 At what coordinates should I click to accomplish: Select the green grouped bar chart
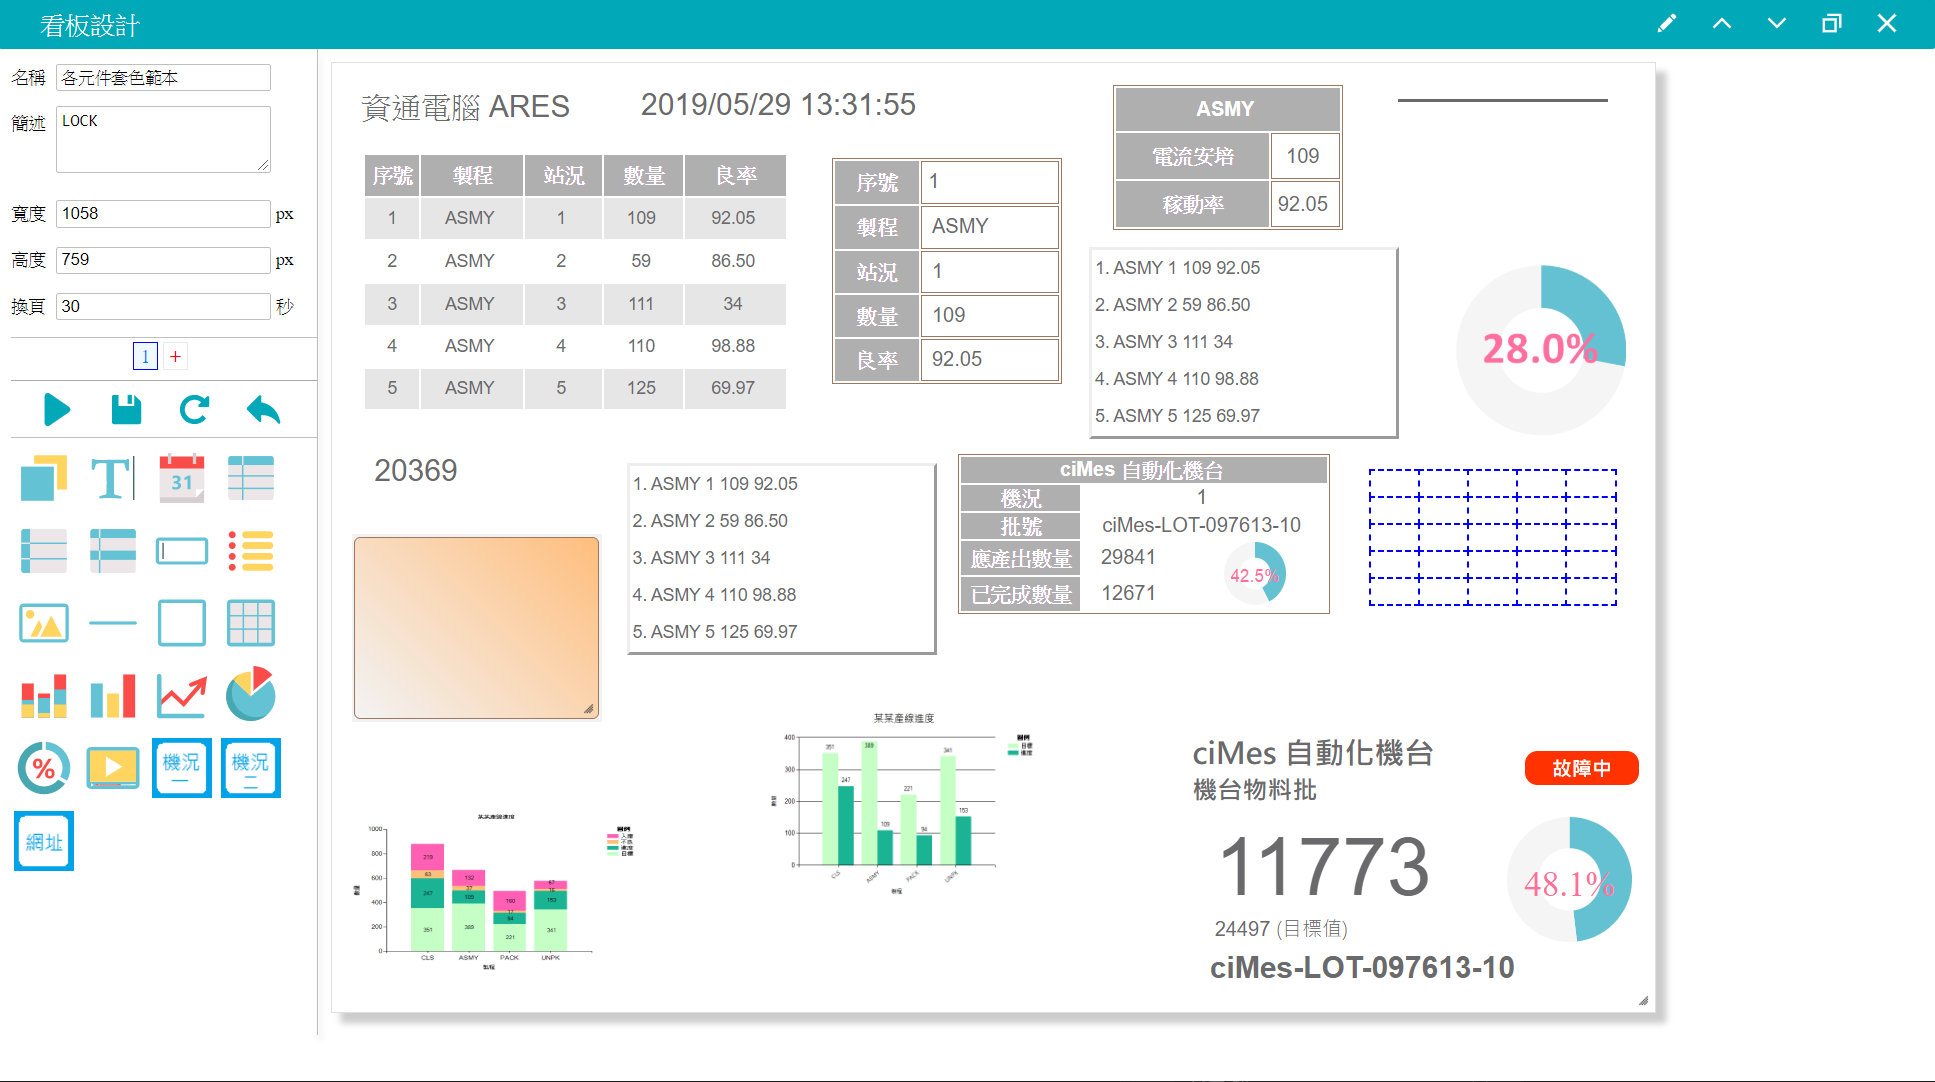pyautogui.click(x=903, y=802)
